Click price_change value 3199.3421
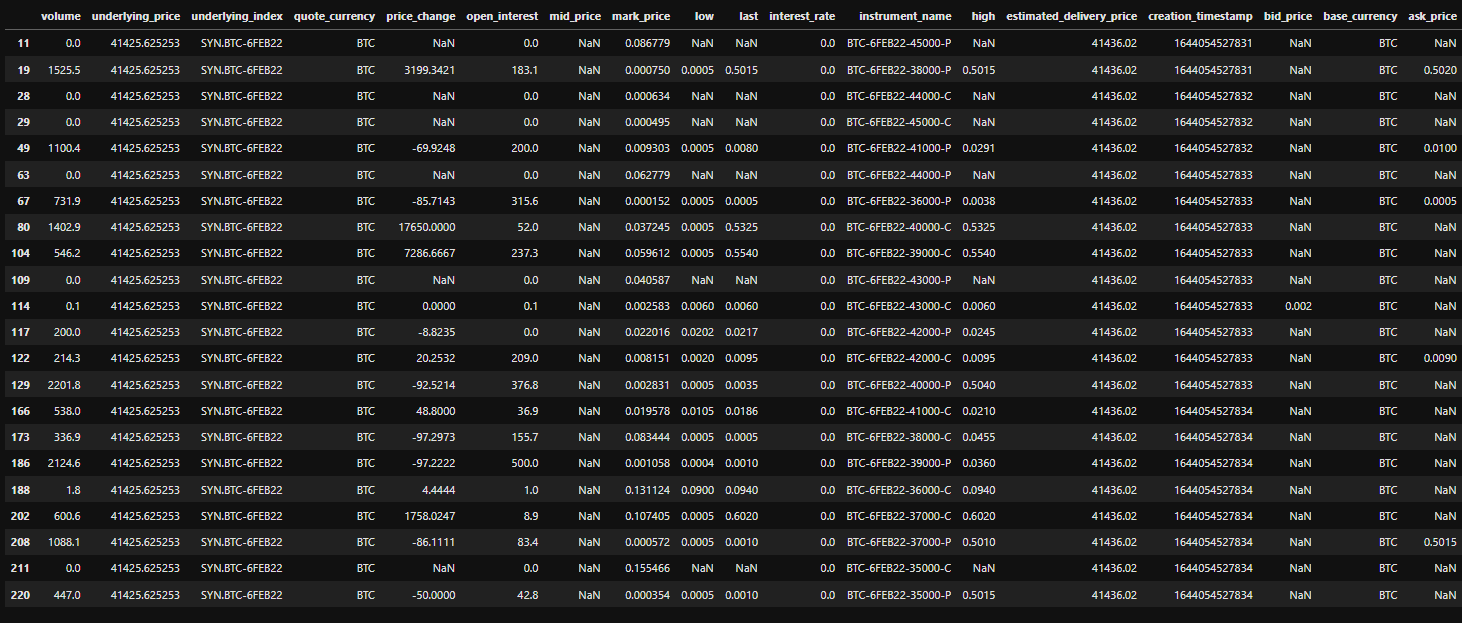 [x=430, y=70]
